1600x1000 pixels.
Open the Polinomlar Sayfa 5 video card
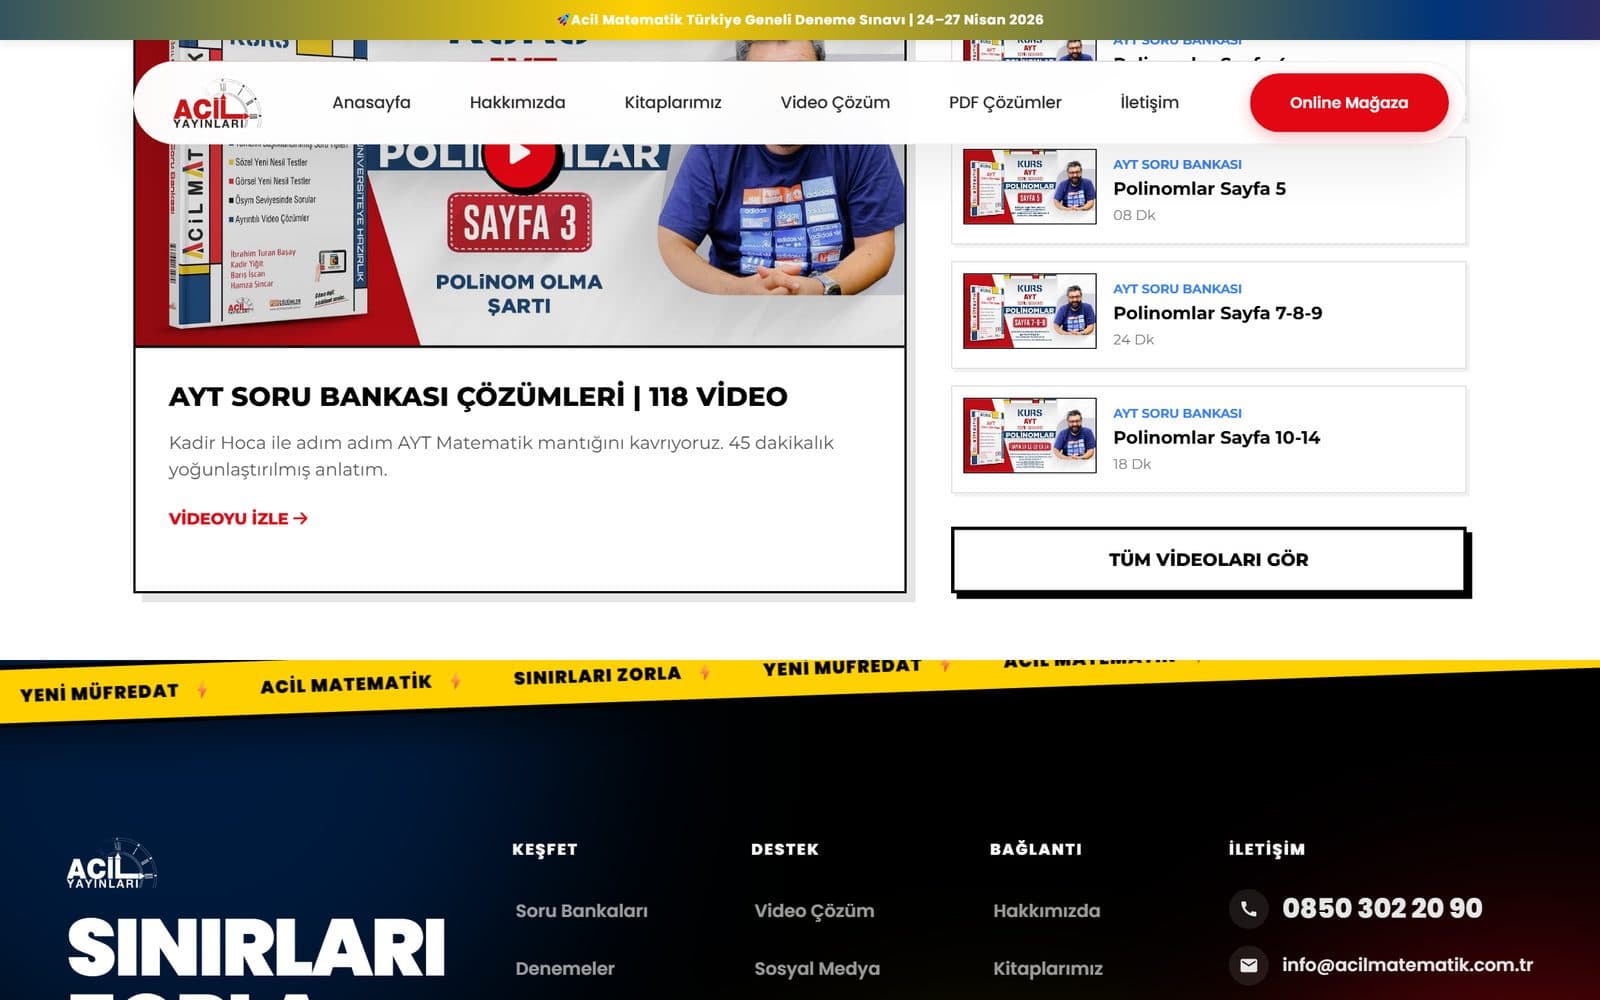1208,190
